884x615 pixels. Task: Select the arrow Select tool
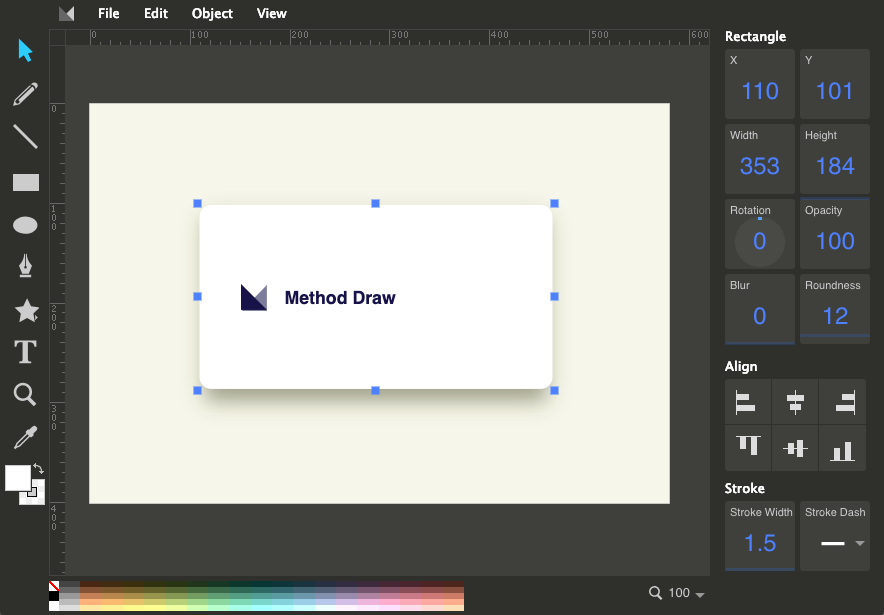click(x=25, y=51)
